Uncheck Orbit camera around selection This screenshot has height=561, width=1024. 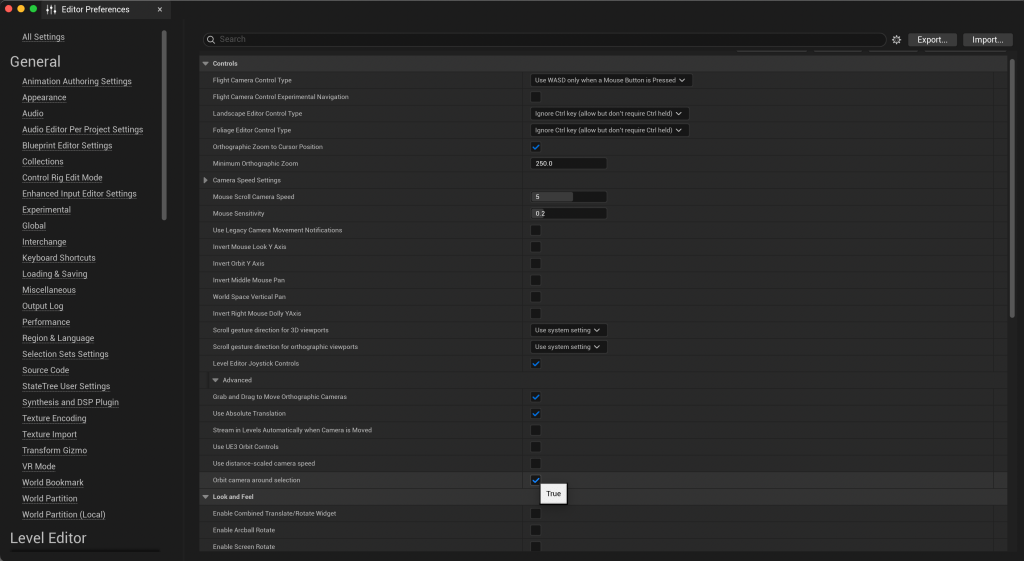tap(535, 480)
